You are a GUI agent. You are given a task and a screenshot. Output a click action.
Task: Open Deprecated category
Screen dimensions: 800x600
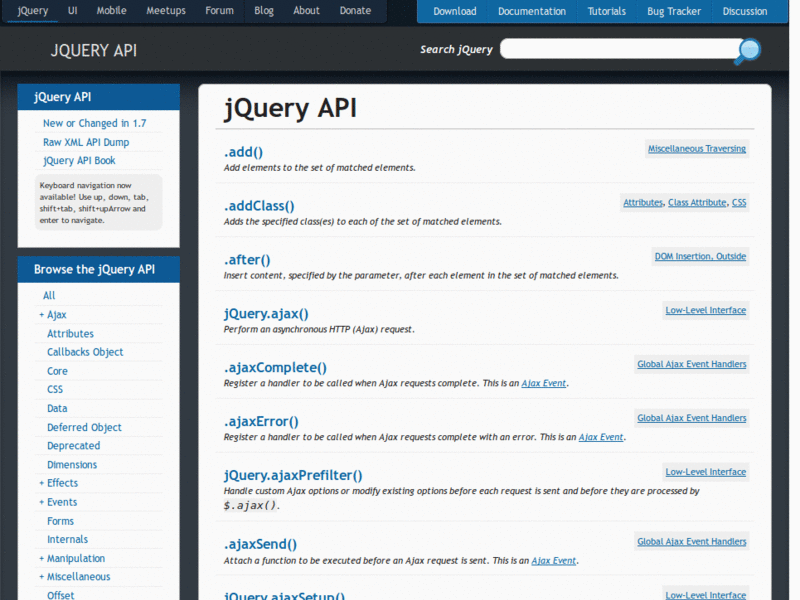pos(73,446)
